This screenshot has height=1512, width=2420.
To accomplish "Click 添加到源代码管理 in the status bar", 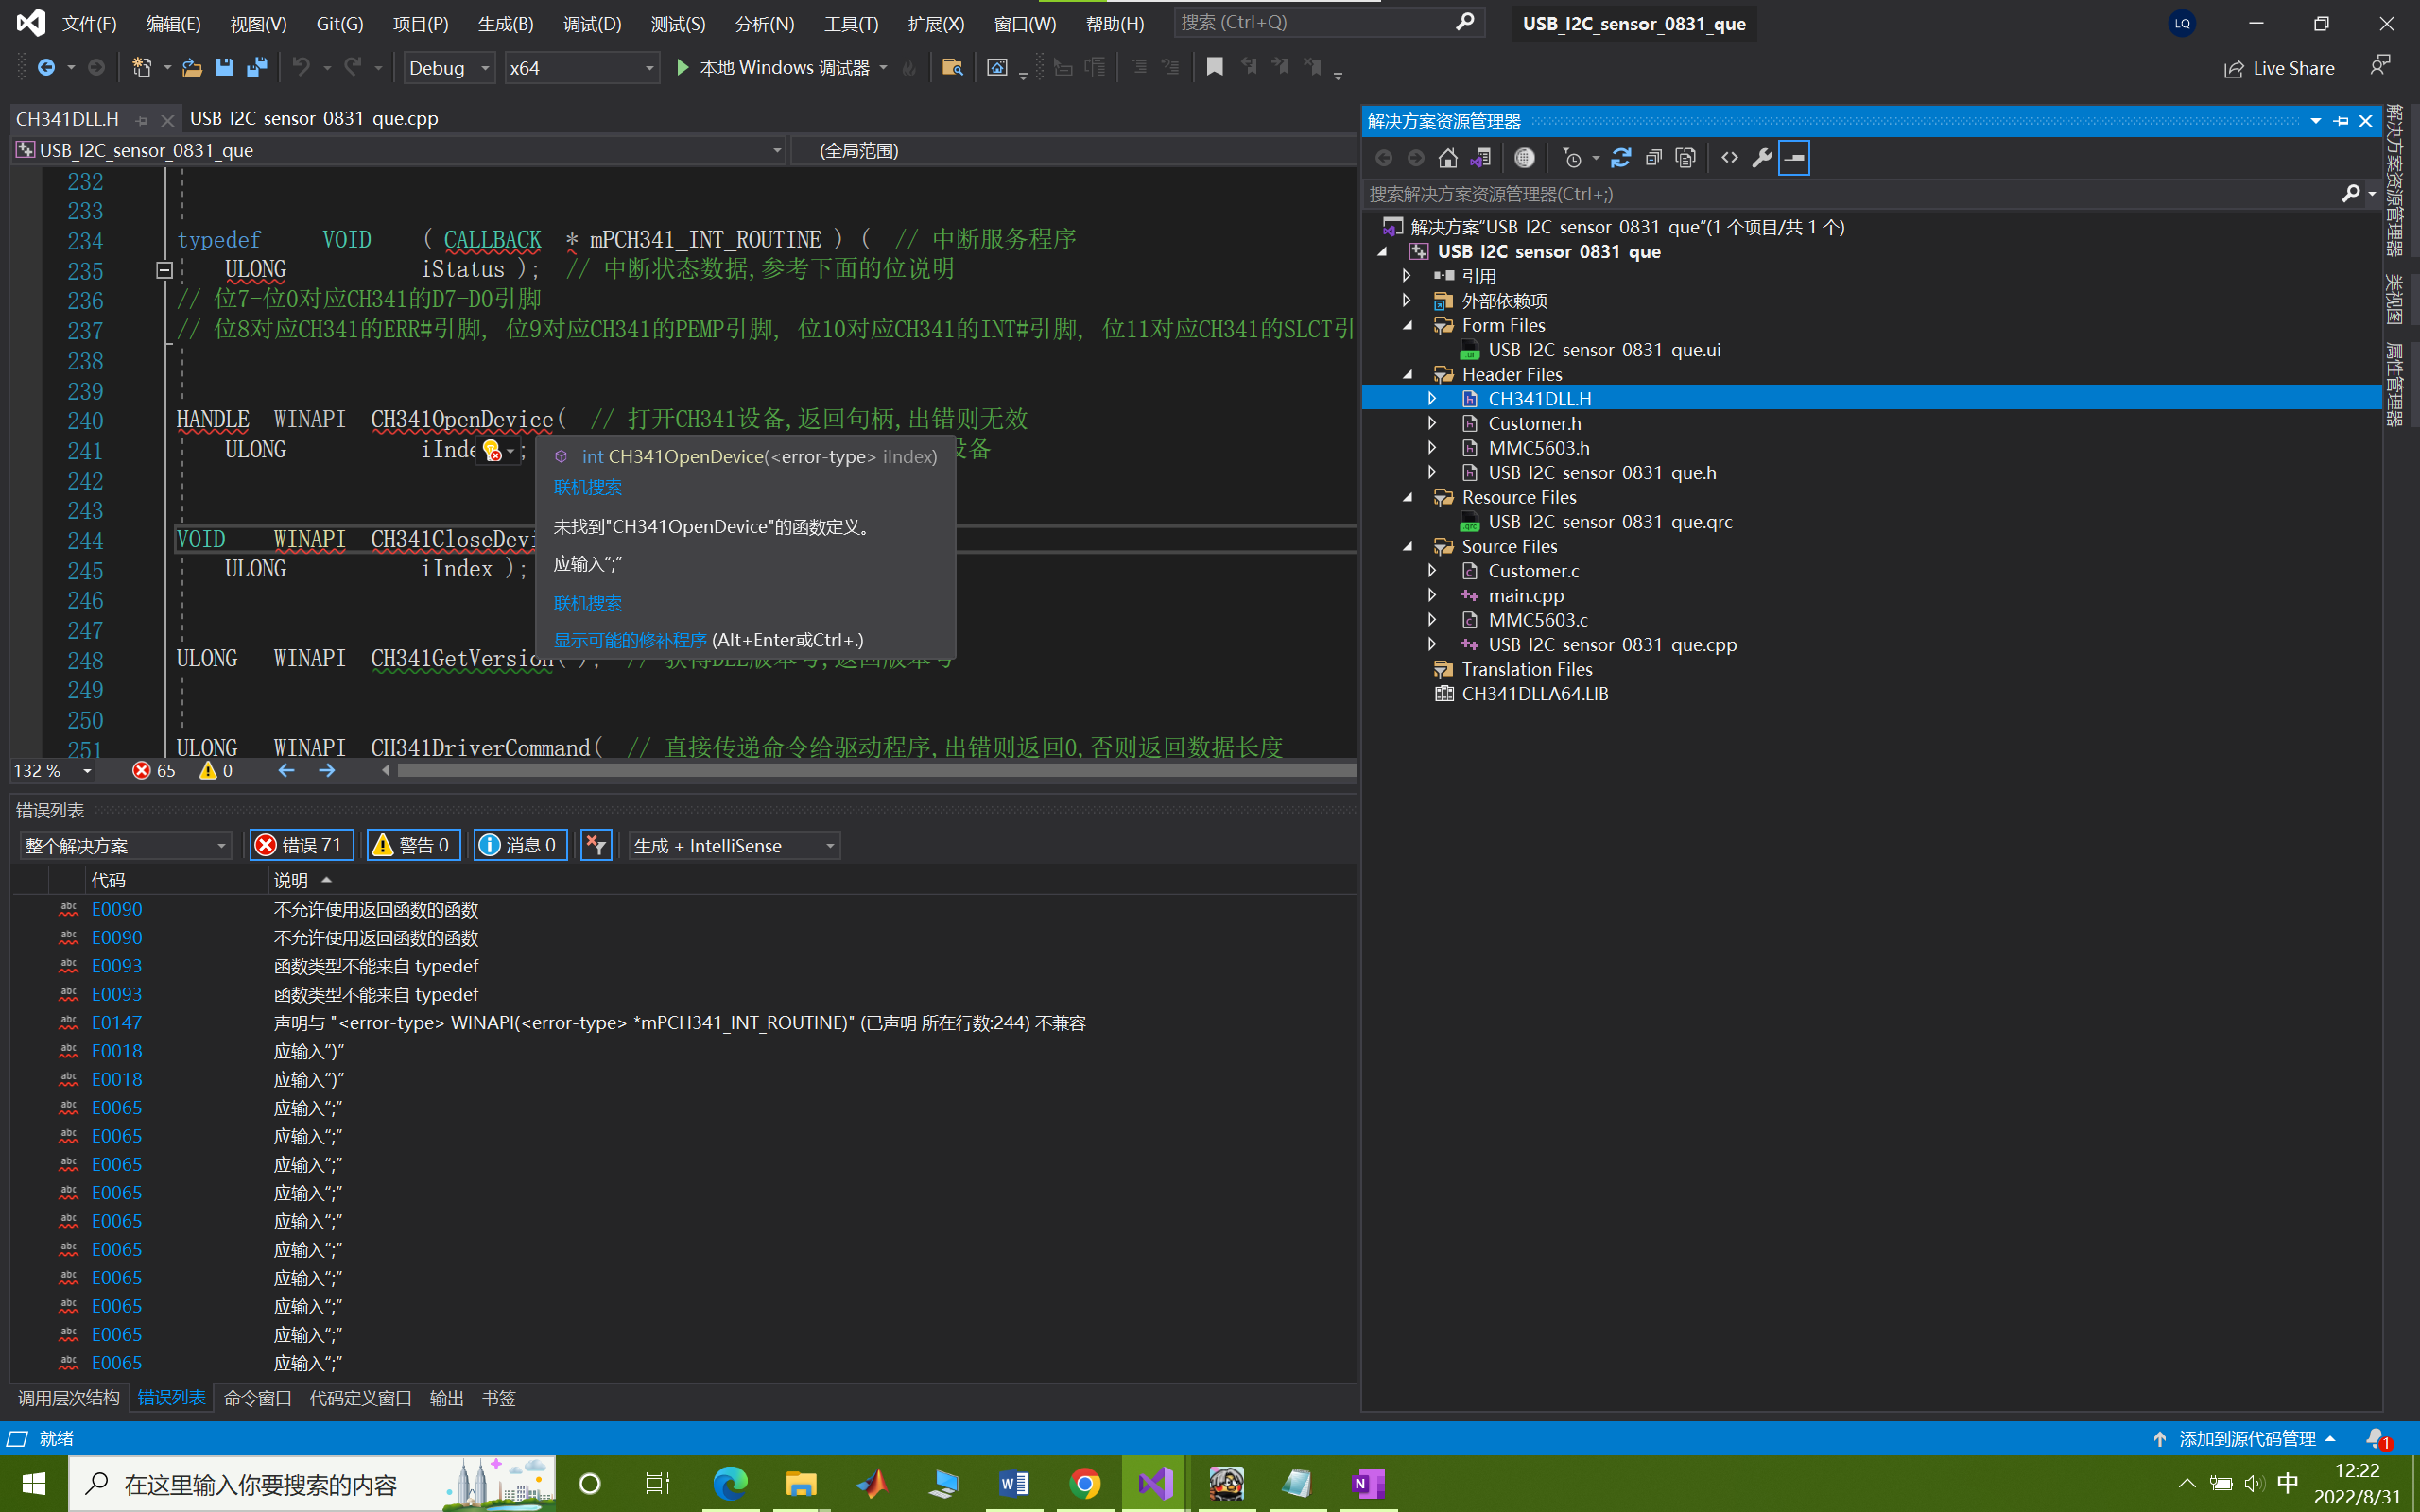I will [x=2246, y=1439].
